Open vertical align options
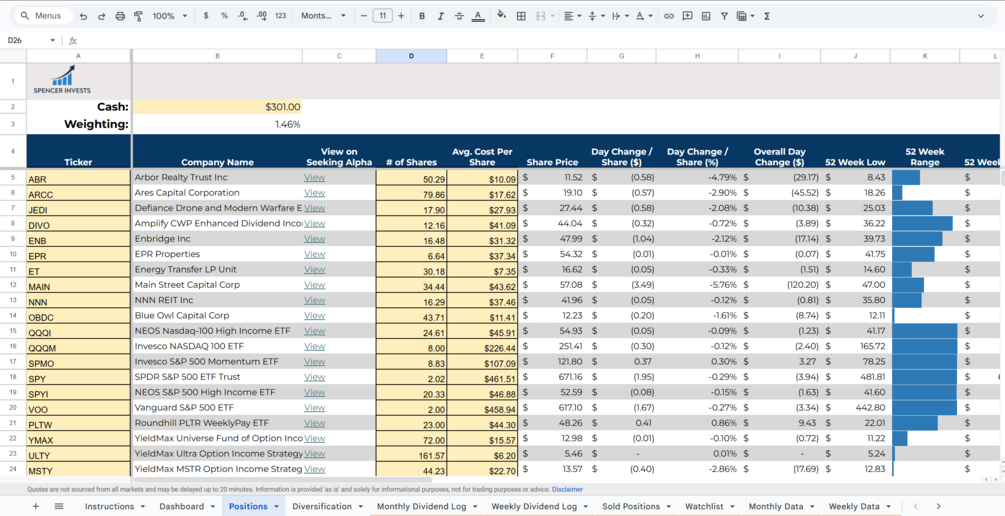Viewport: 1005px width, 516px height. tap(595, 16)
